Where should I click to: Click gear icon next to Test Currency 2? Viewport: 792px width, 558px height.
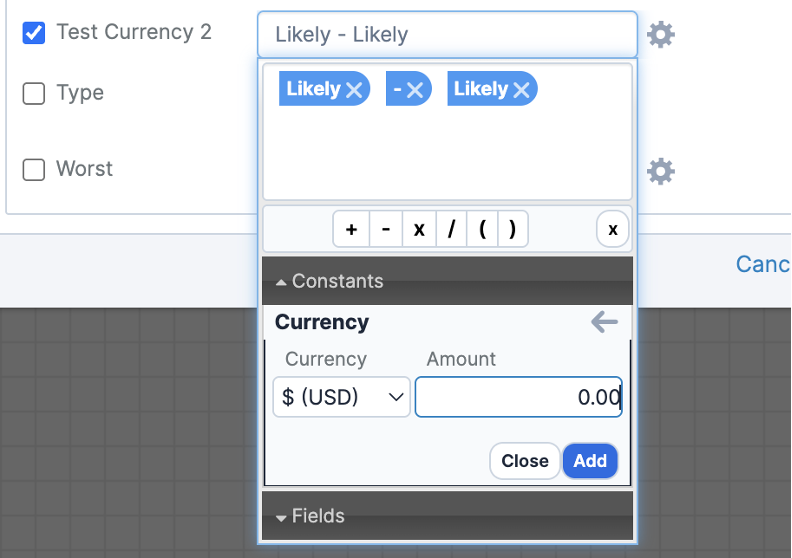point(661,35)
